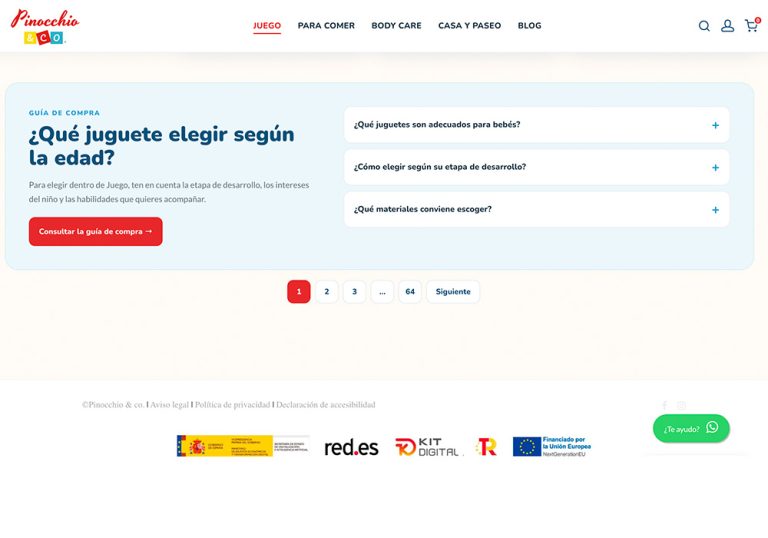Go to page 2 in pagination
This screenshot has width=768, height=538.
pyautogui.click(x=327, y=292)
